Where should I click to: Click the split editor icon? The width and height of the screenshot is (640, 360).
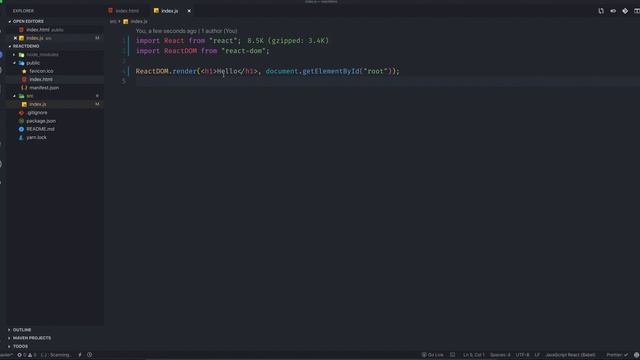click(637, 11)
